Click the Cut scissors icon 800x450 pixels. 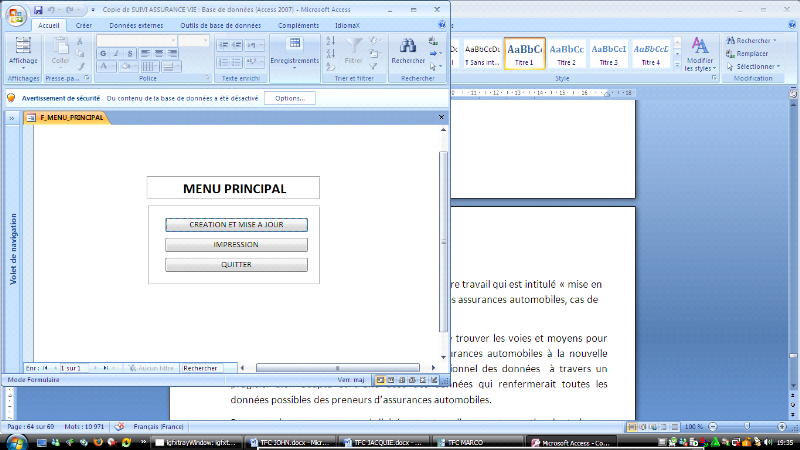pyautogui.click(x=80, y=41)
